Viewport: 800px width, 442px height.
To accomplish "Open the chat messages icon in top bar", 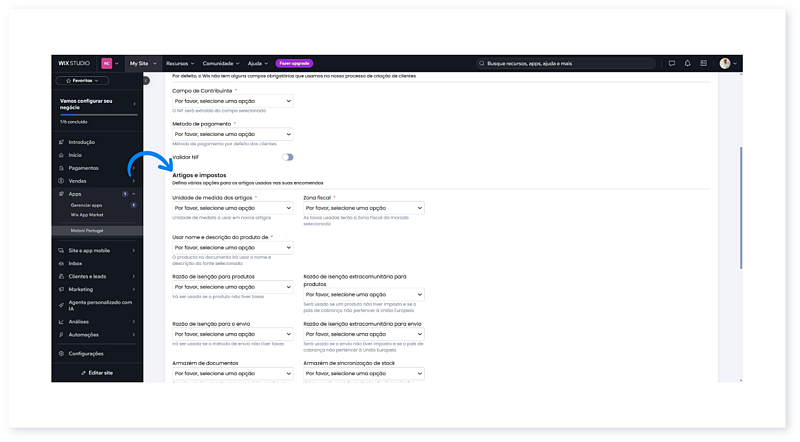I will (x=671, y=63).
